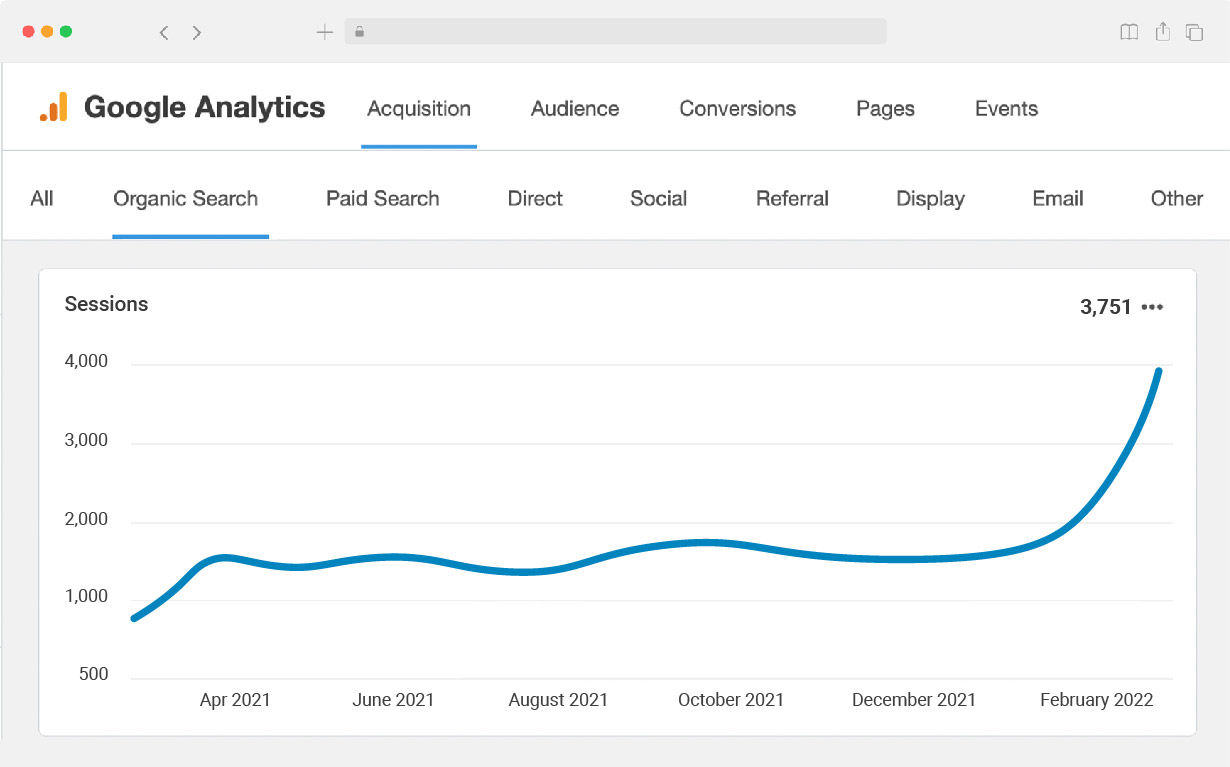
Task: Click the browser forward arrow
Action: [x=197, y=32]
